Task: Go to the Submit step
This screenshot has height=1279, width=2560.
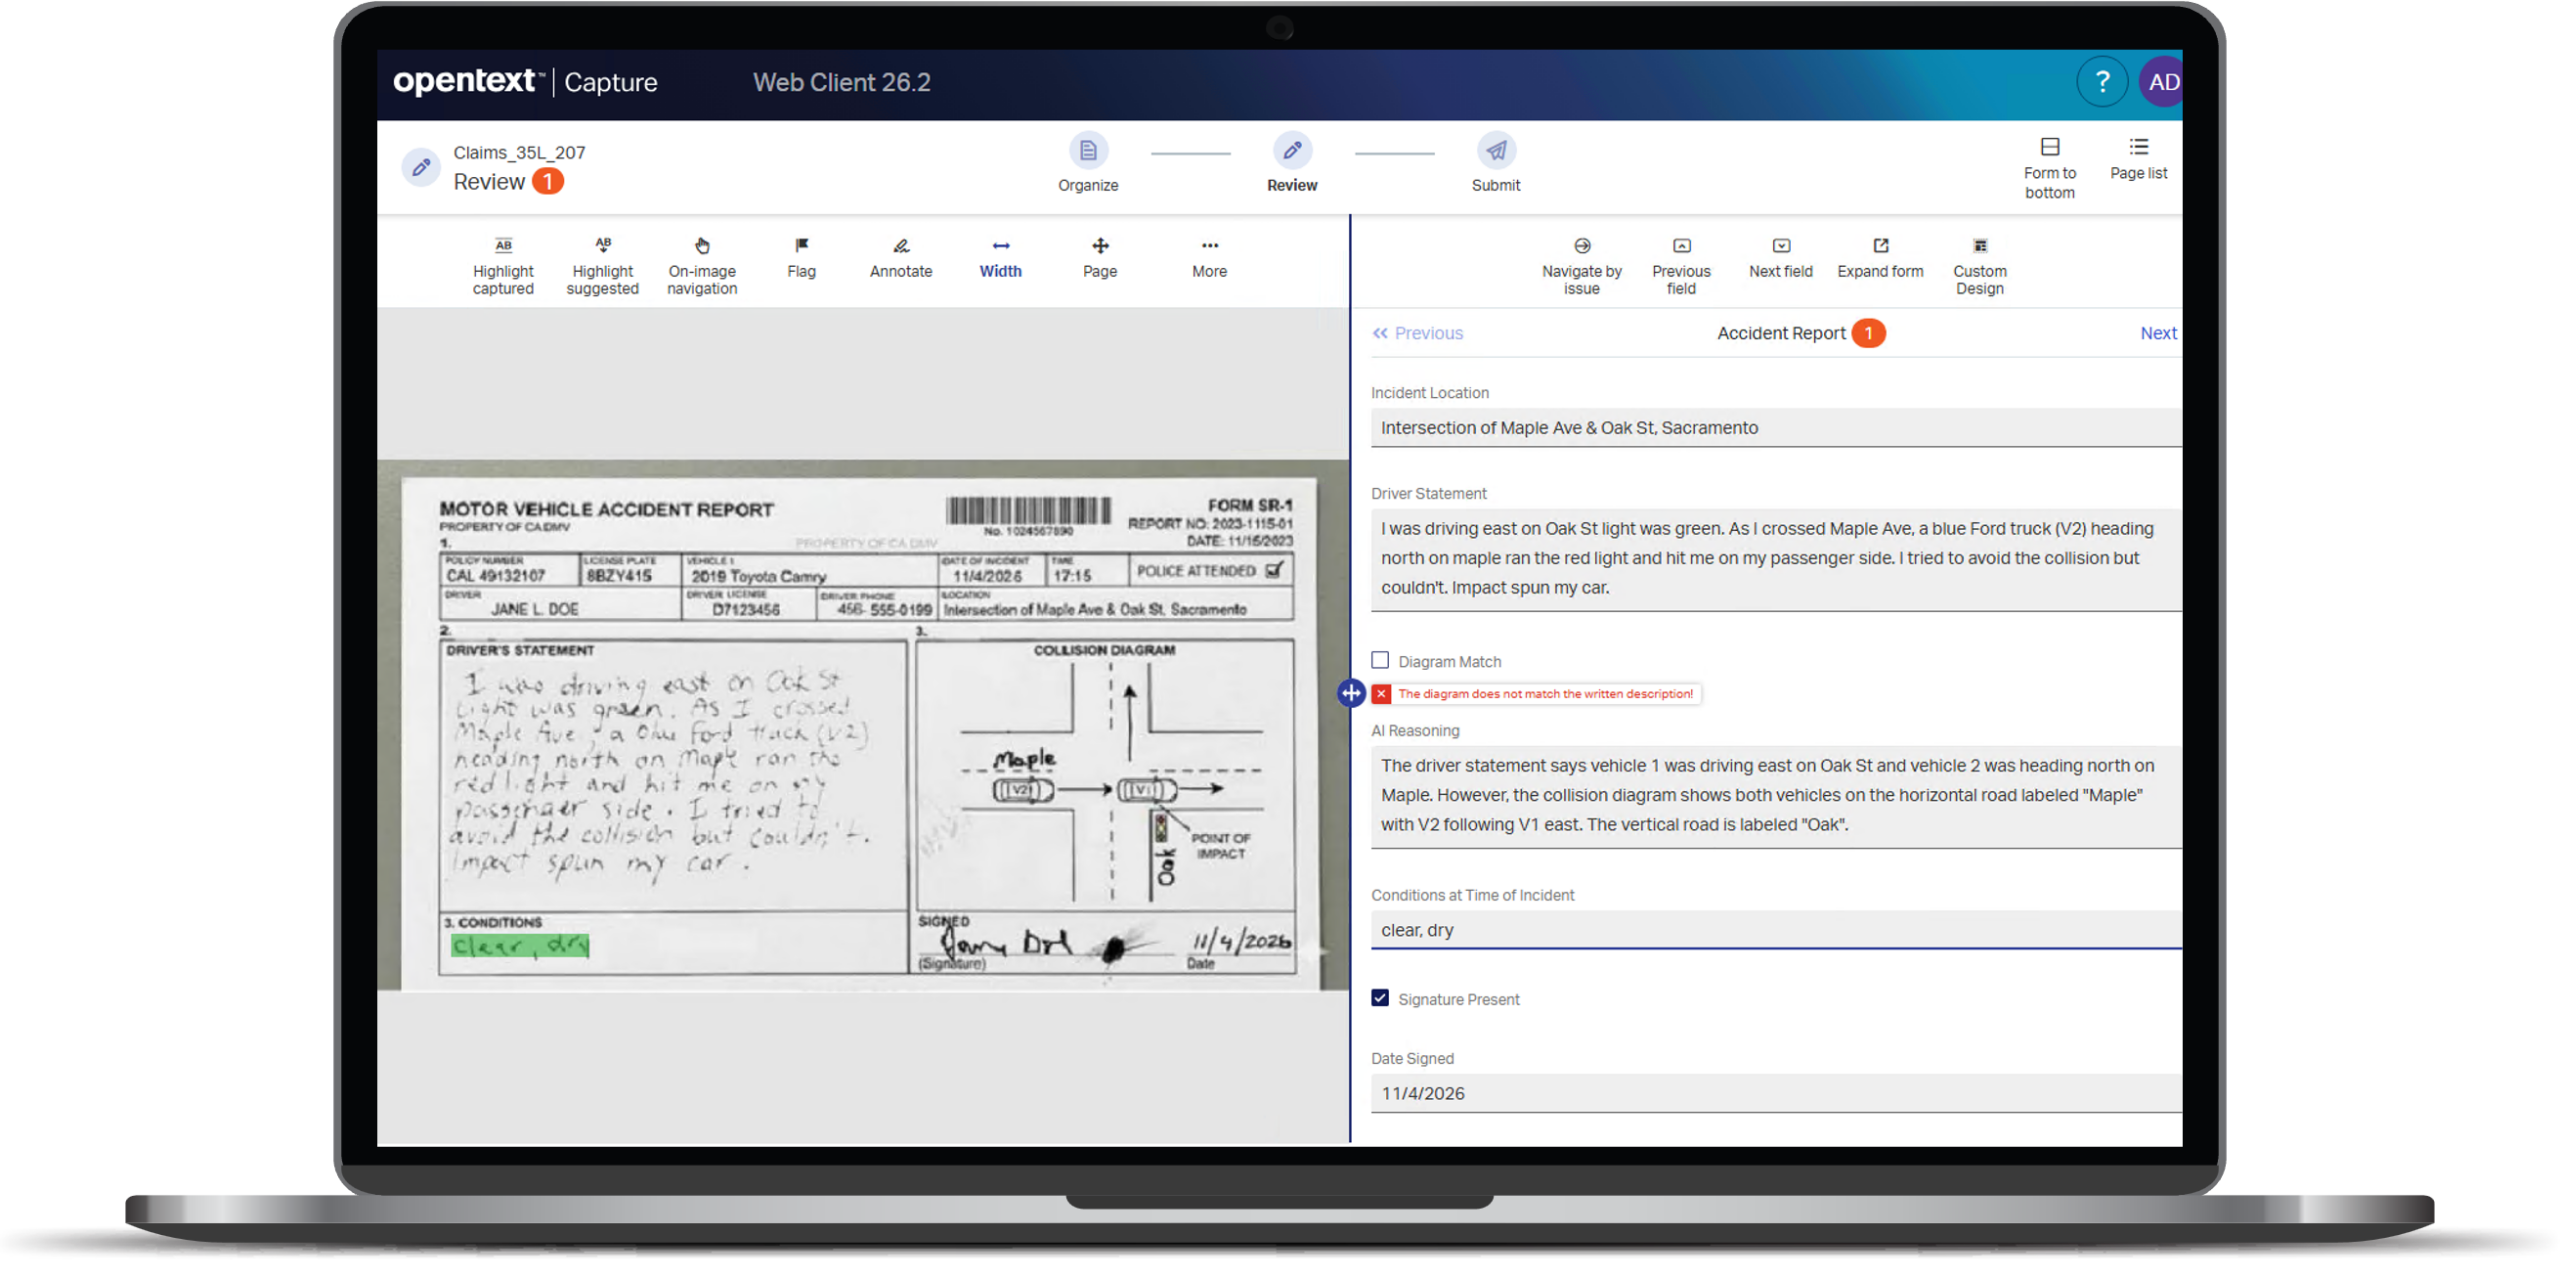Action: (x=1496, y=163)
